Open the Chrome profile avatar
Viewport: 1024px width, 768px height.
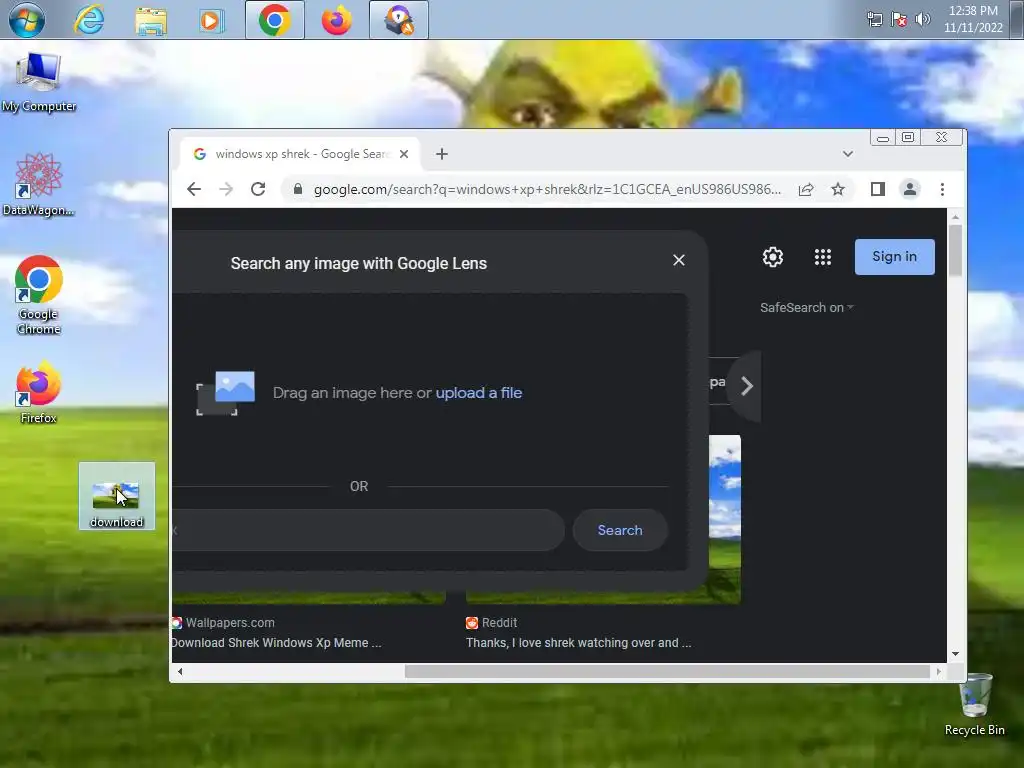[x=910, y=189]
